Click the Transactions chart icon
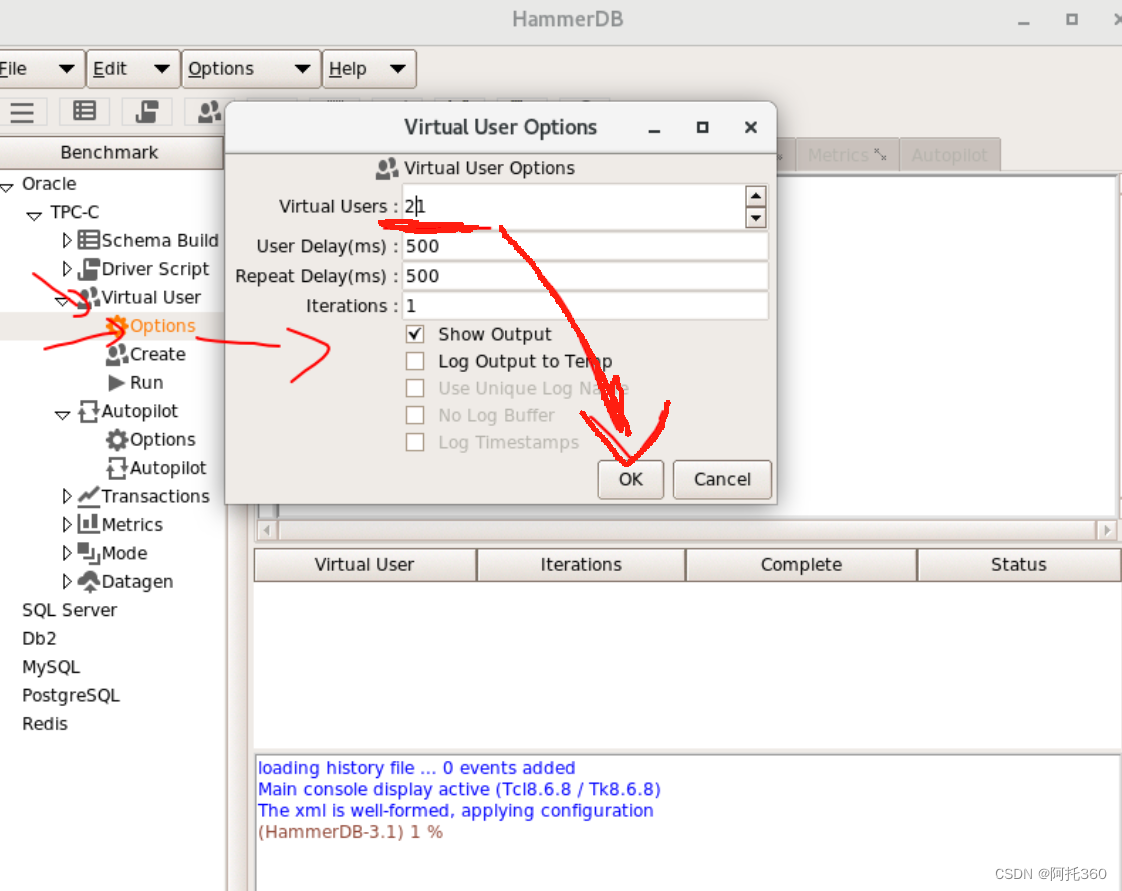 (89, 496)
